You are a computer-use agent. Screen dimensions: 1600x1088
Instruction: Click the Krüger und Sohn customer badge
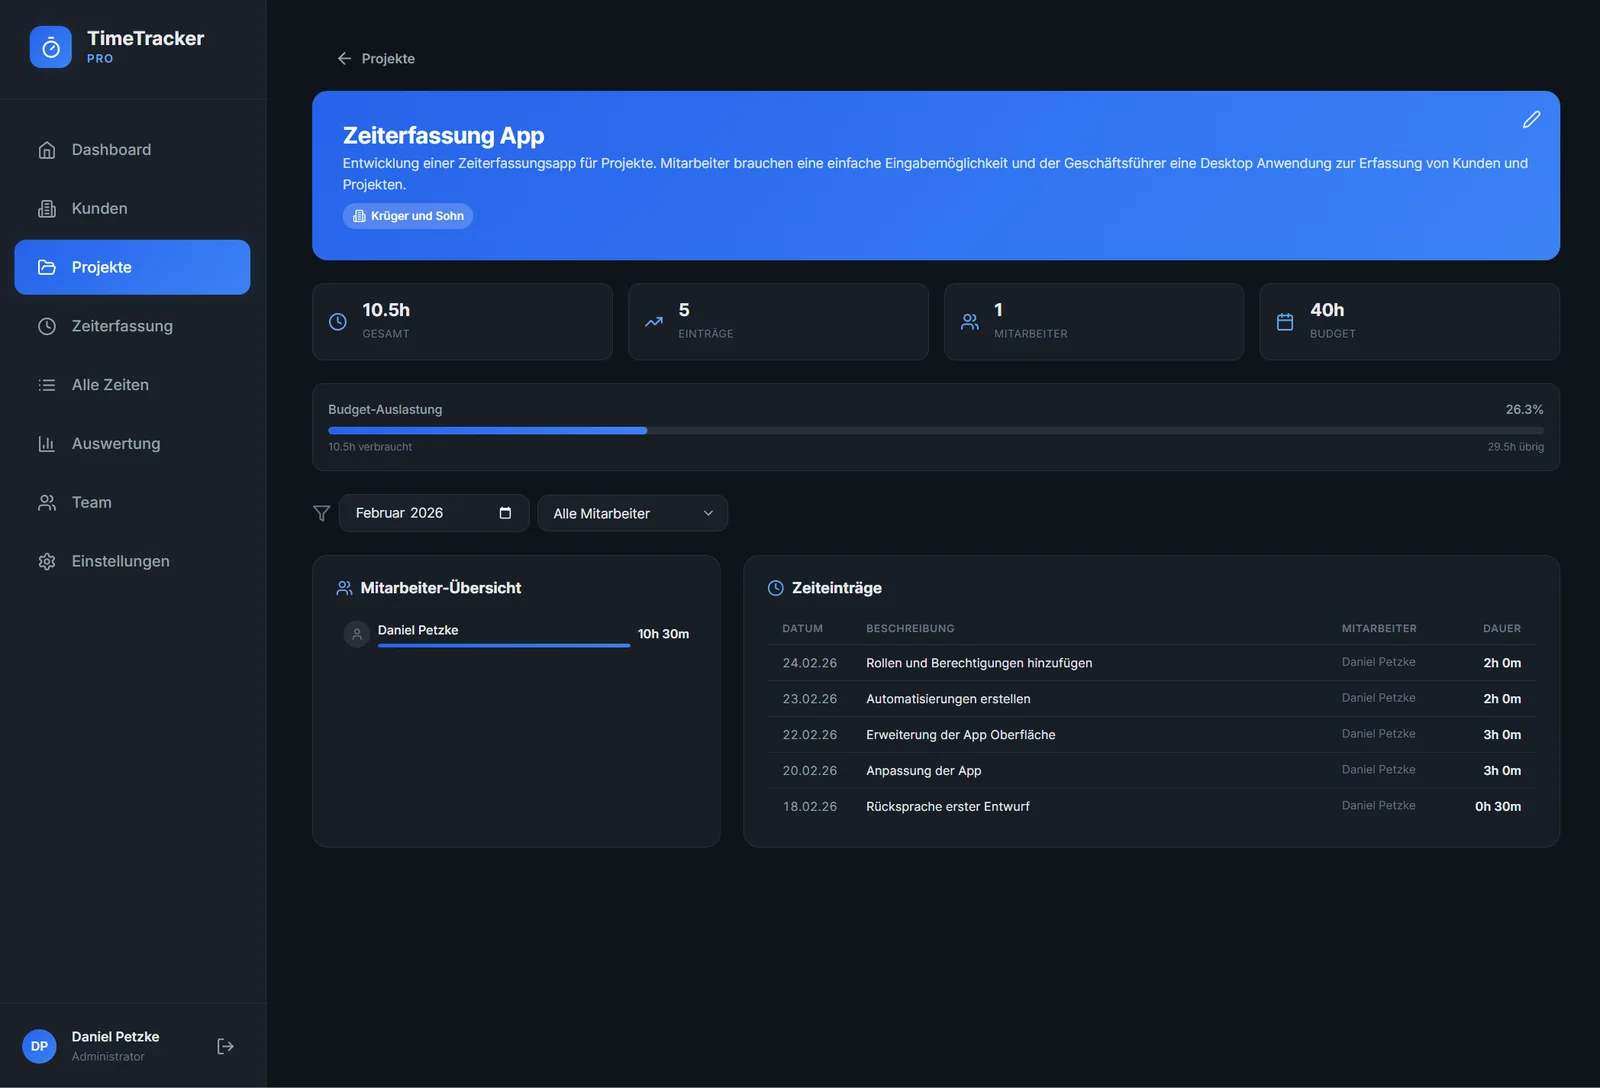tap(408, 216)
